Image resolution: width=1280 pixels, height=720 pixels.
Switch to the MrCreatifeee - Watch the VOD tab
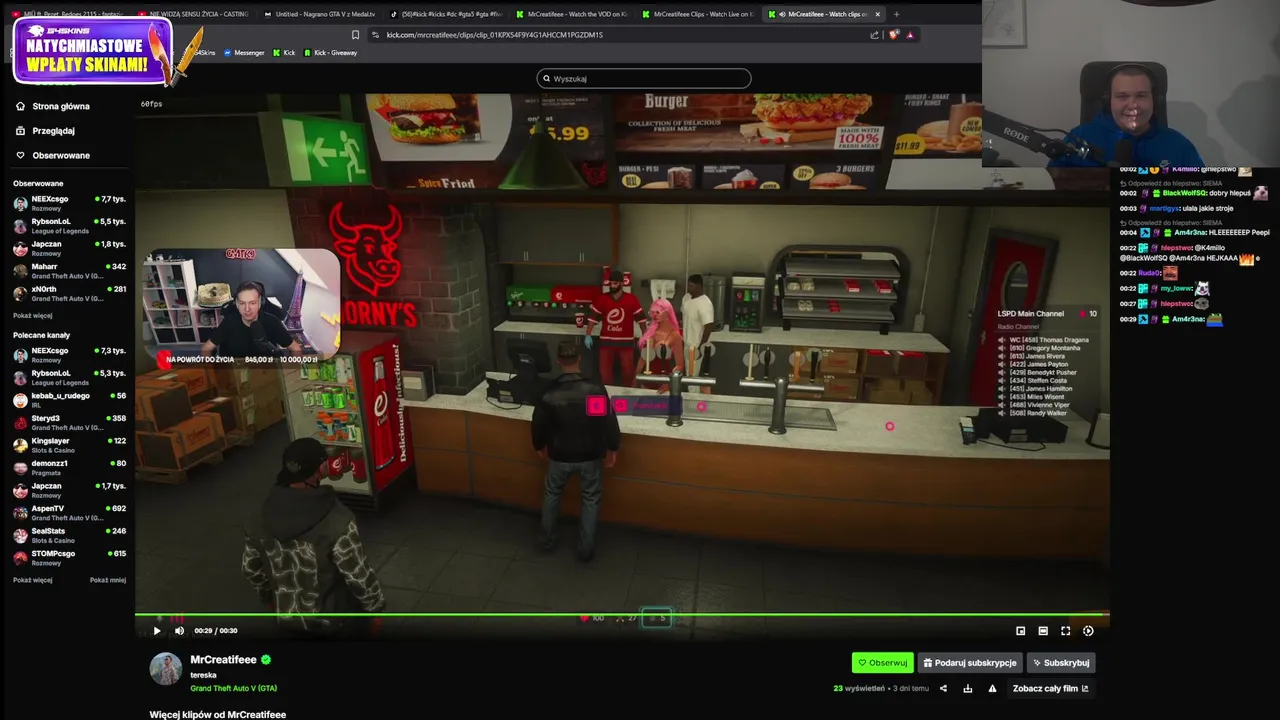point(570,14)
